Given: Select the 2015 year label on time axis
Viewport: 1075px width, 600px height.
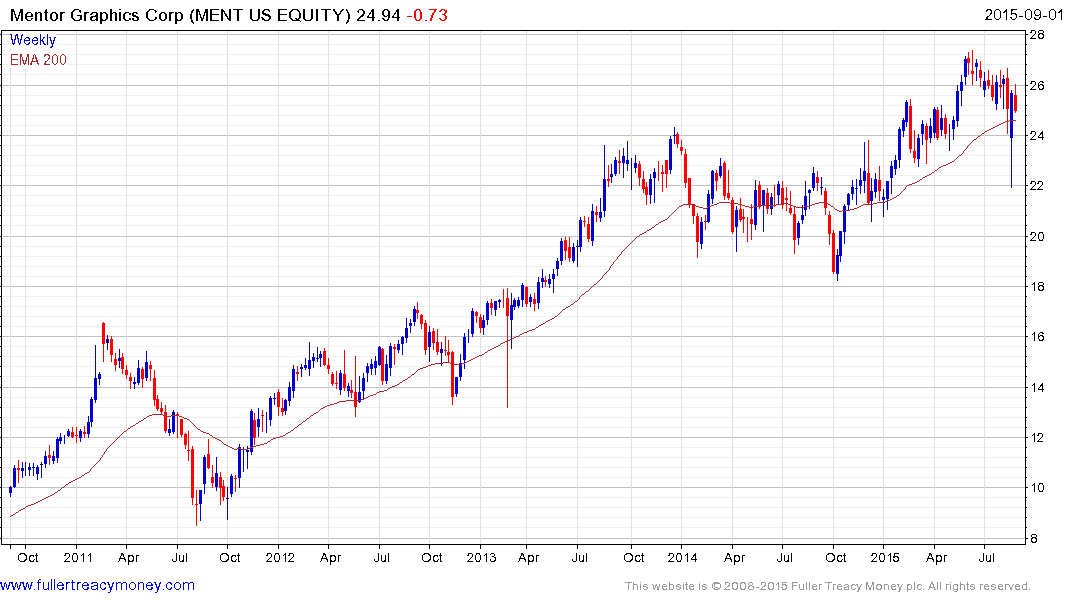Looking at the screenshot, I should tap(884, 557).
